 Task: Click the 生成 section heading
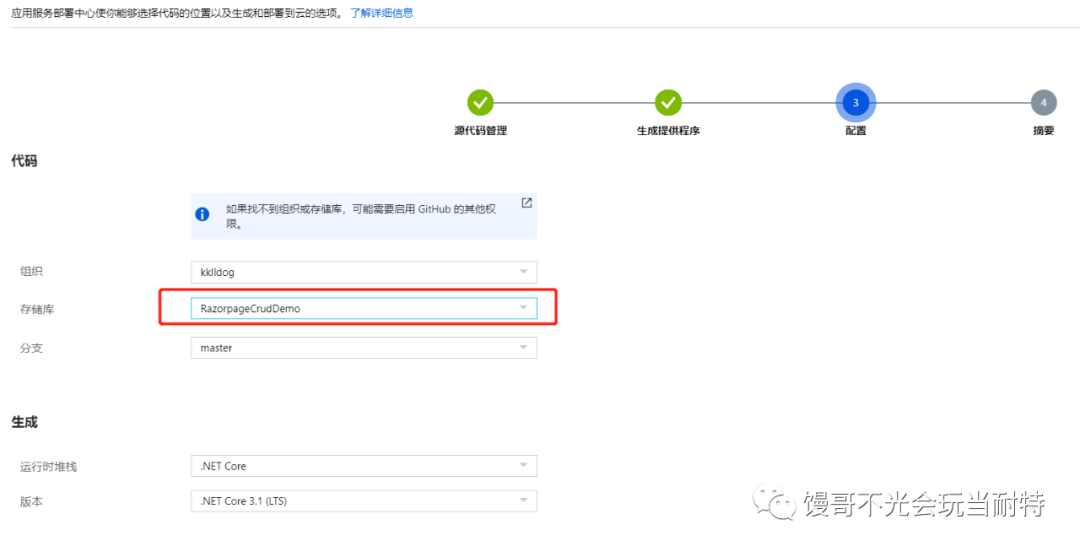(x=24, y=422)
